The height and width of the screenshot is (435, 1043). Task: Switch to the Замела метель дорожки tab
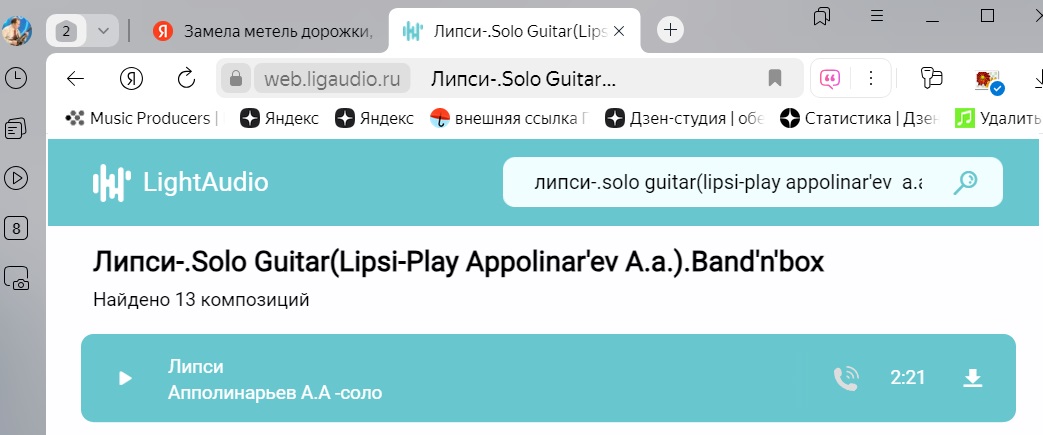[x=265, y=31]
